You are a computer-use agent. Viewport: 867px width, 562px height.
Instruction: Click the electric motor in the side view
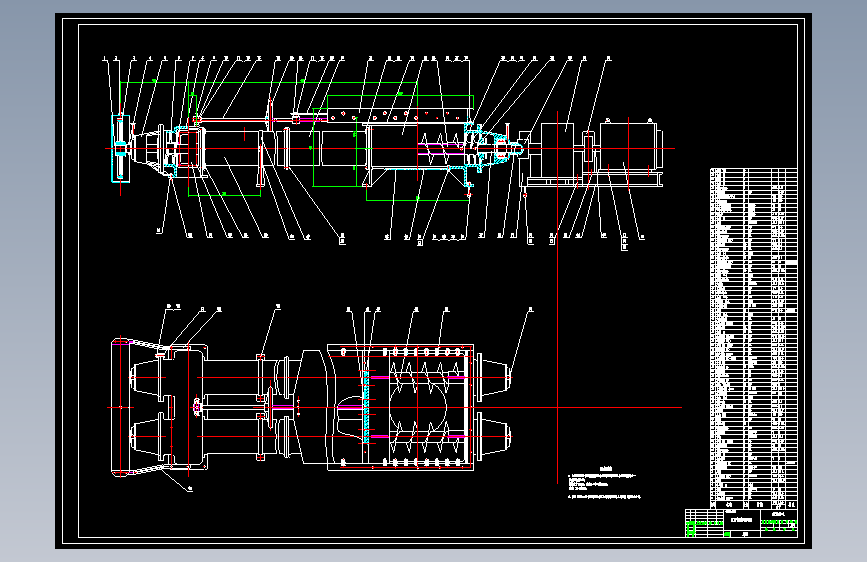coord(631,147)
